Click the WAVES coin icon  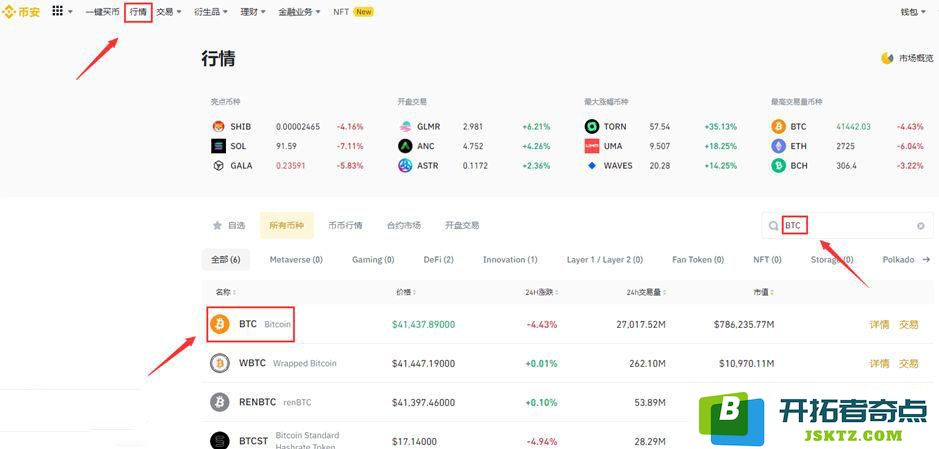click(x=592, y=166)
